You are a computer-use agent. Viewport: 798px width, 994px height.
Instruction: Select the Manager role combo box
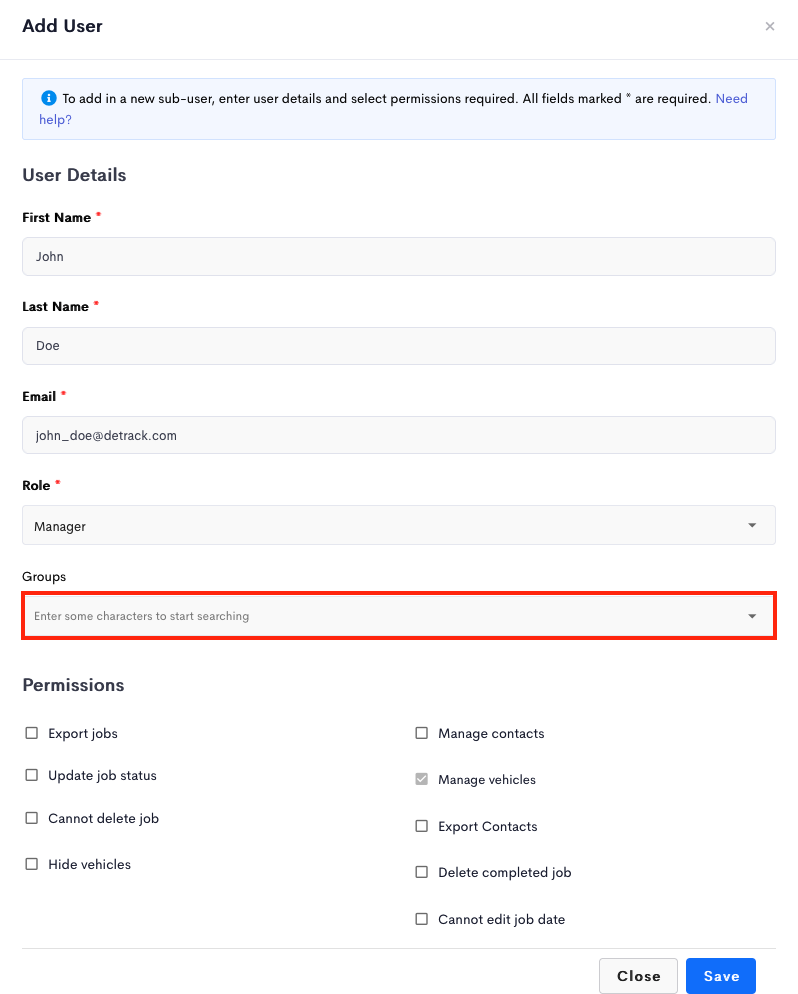coord(399,526)
